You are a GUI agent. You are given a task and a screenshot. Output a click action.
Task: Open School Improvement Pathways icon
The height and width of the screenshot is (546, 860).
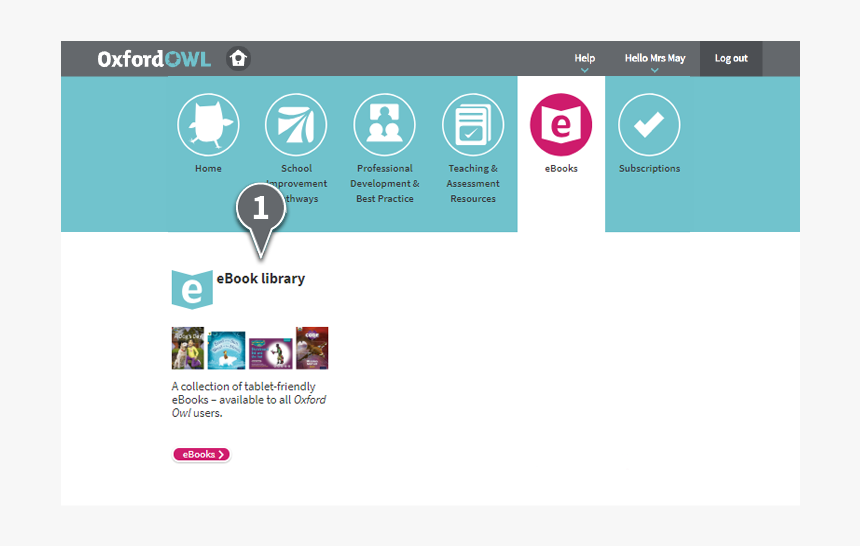[296, 125]
